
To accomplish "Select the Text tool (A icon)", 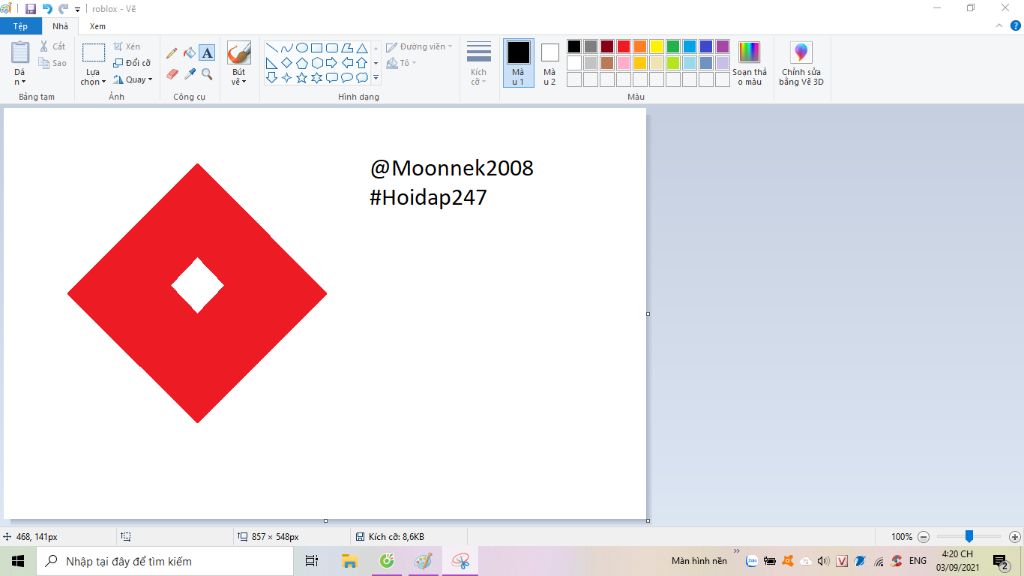I will pos(207,53).
